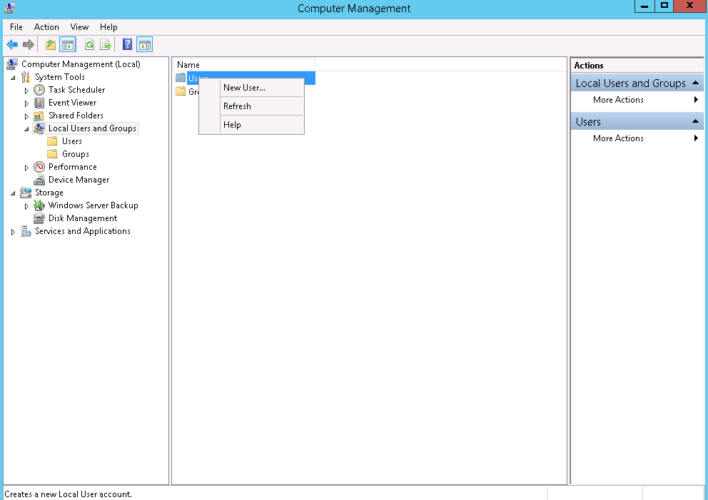This screenshot has height=500, width=708.
Task: Click More Actions under the Users section
Action: tap(618, 138)
